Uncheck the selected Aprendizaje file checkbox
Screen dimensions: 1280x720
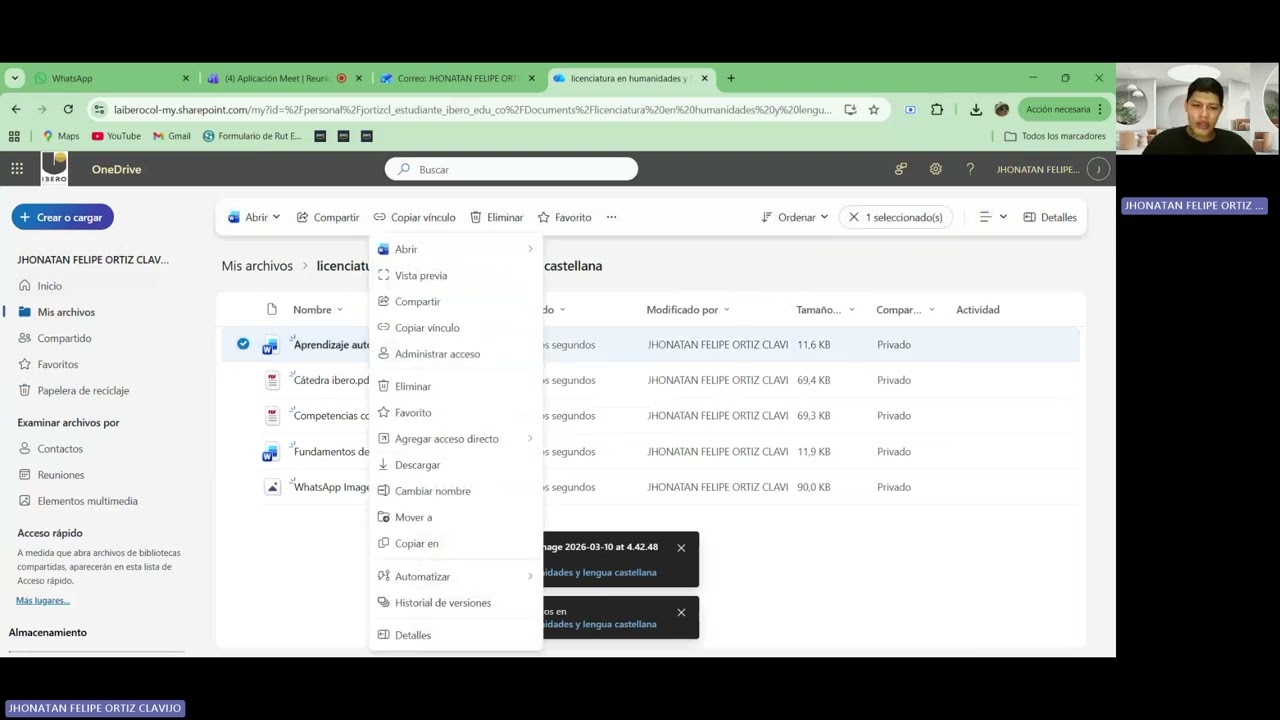243,344
